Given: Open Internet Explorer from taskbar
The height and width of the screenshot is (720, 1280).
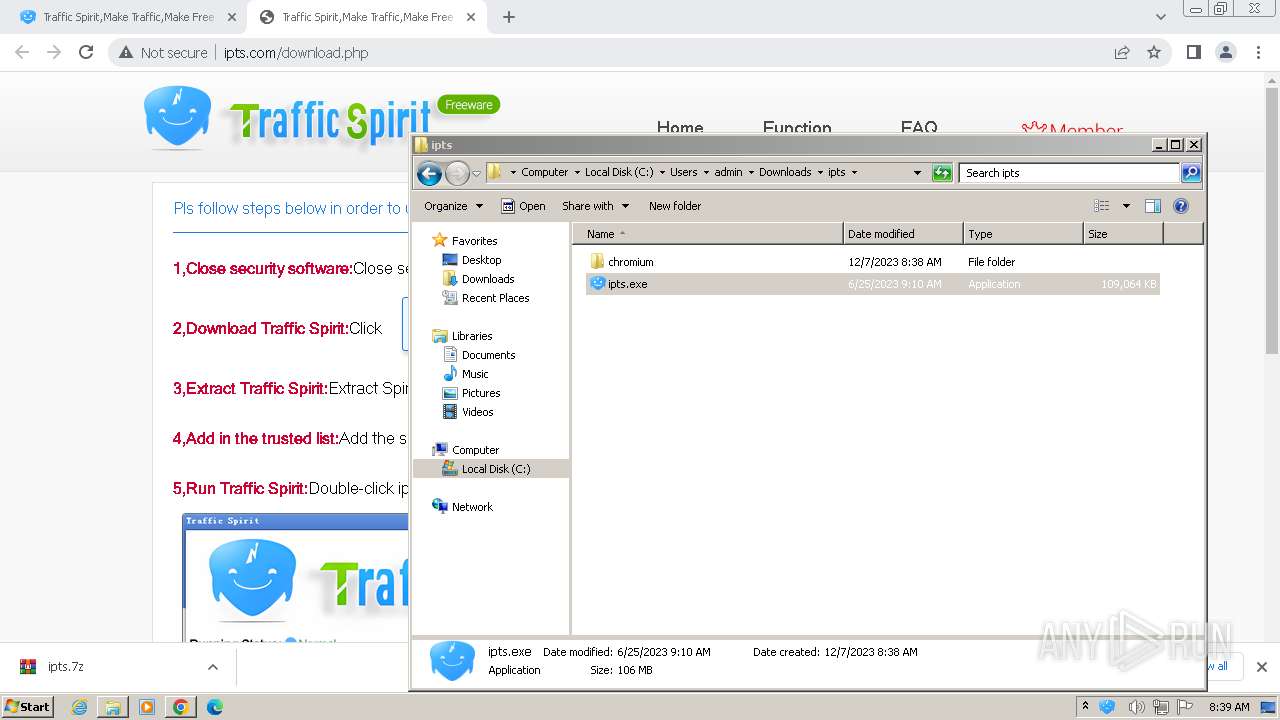Looking at the screenshot, I should click(79, 707).
